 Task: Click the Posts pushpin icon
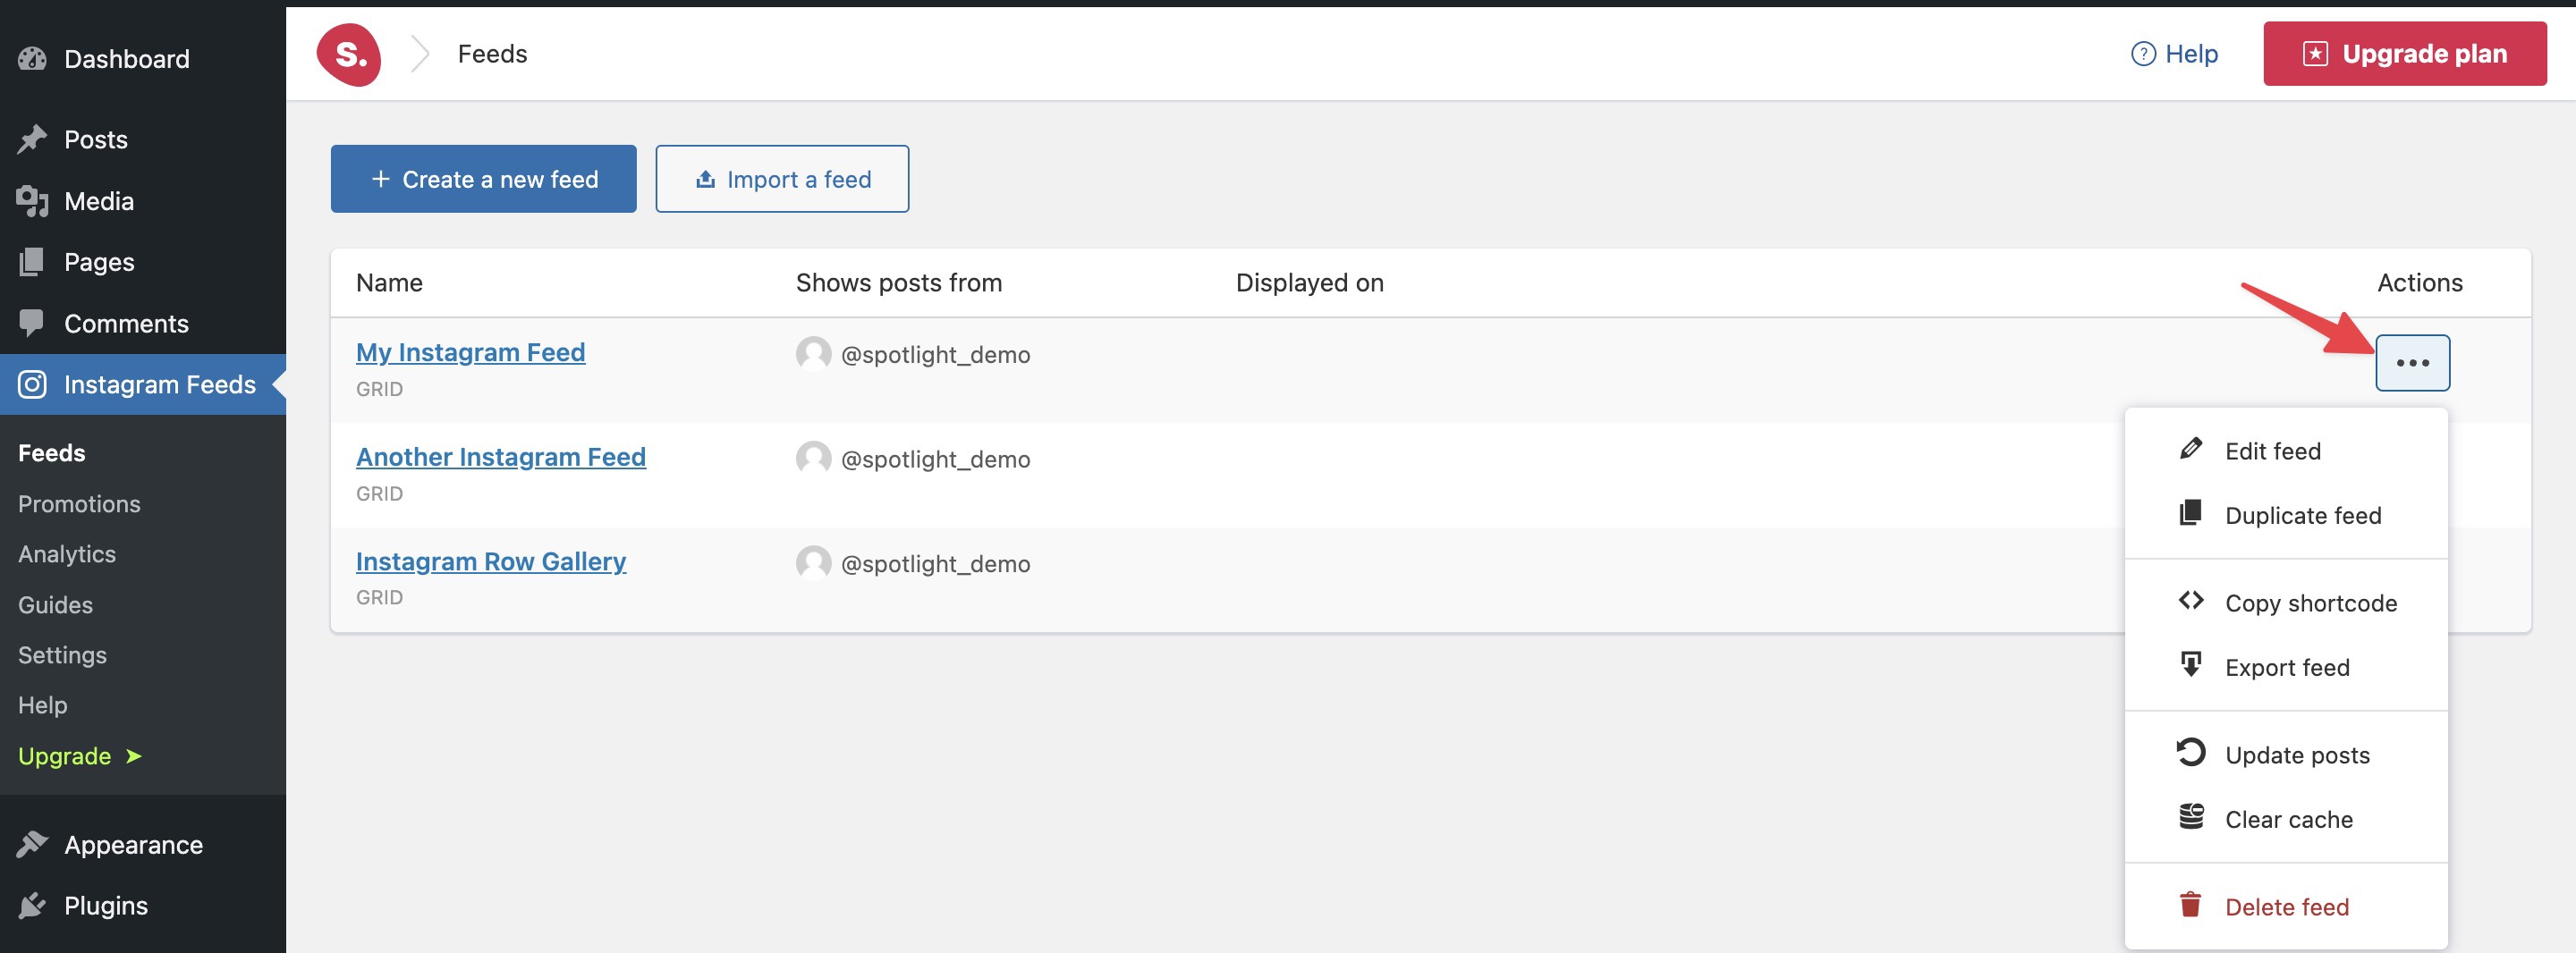(32, 139)
